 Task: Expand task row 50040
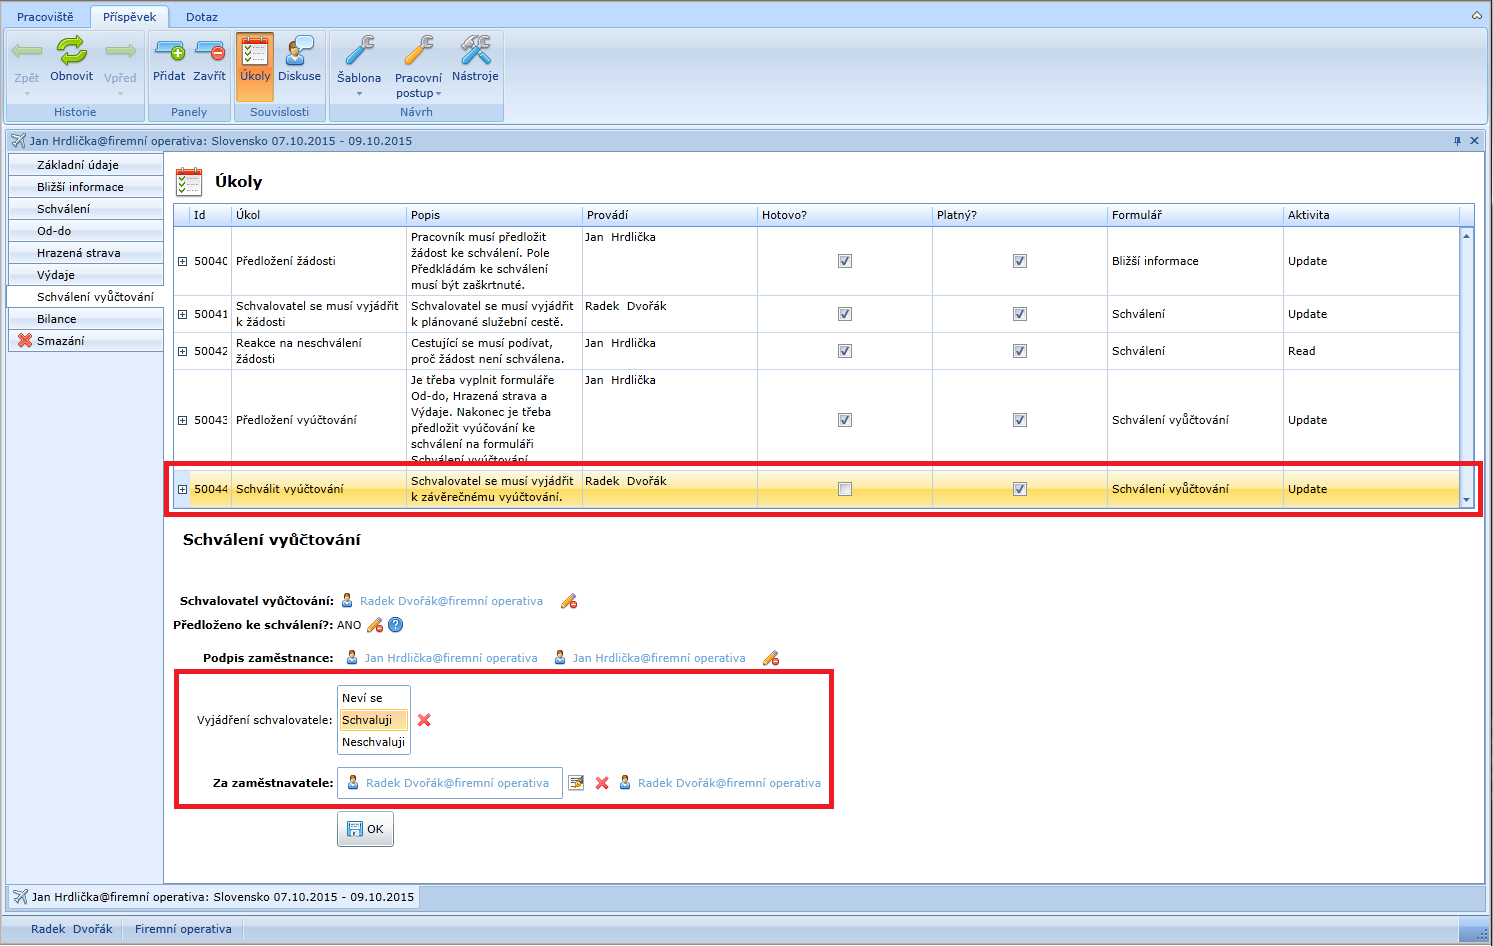(x=183, y=261)
